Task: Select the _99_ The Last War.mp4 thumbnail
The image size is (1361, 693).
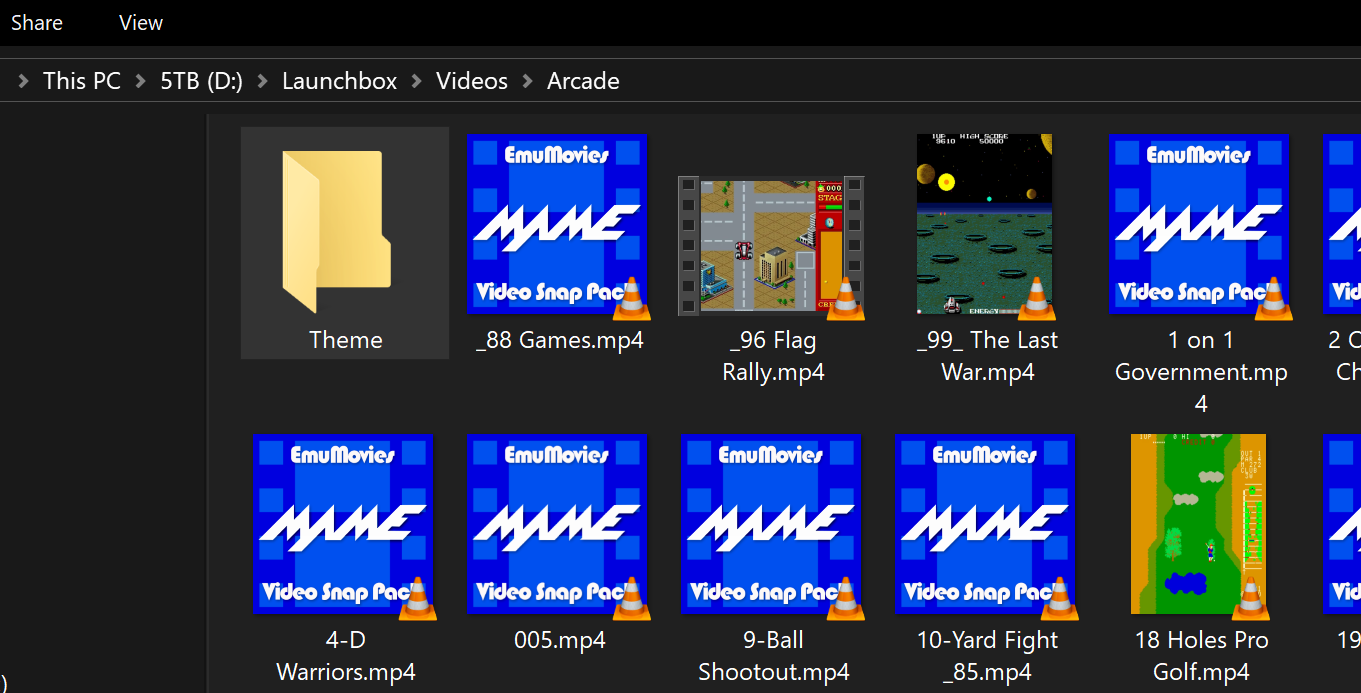Action: pyautogui.click(x=985, y=224)
